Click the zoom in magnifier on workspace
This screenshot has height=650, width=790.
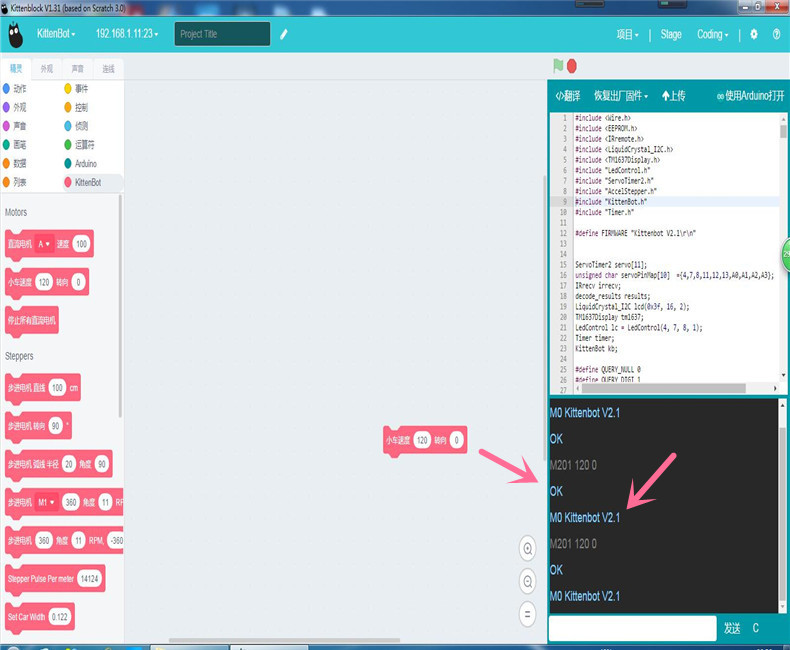[x=528, y=548]
